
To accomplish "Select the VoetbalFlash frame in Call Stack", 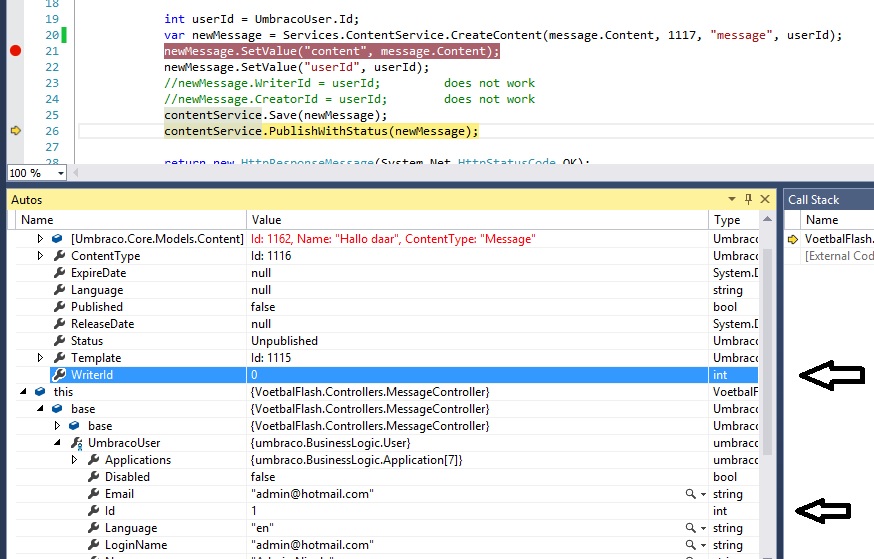I will click(x=838, y=239).
